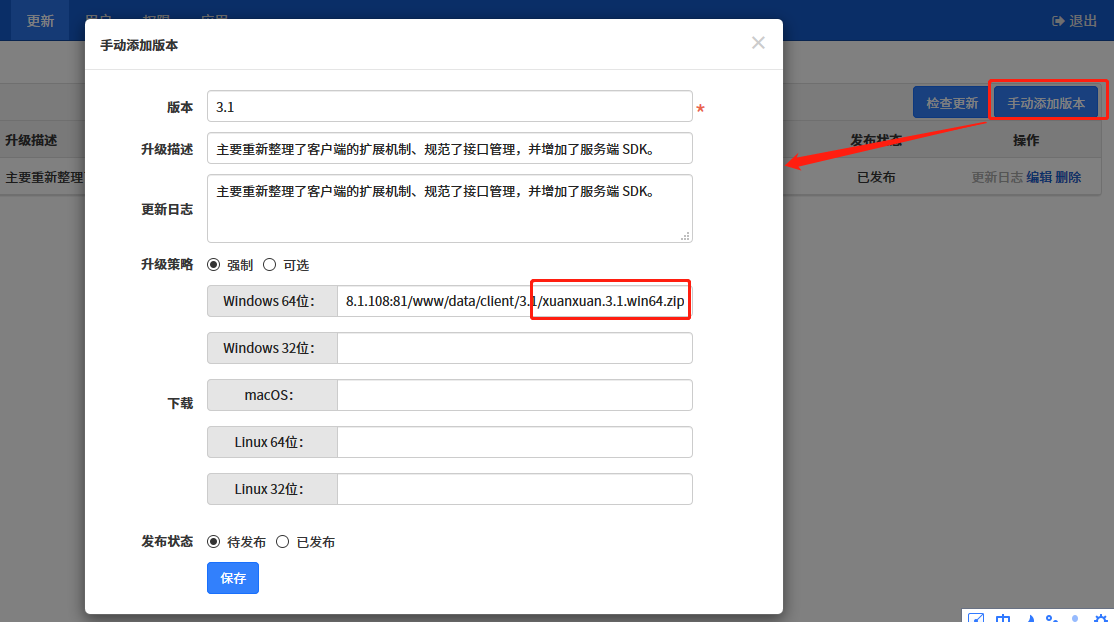The height and width of the screenshot is (622, 1114).
Task: Select the 强制 upgrade strategy
Action: [214, 265]
